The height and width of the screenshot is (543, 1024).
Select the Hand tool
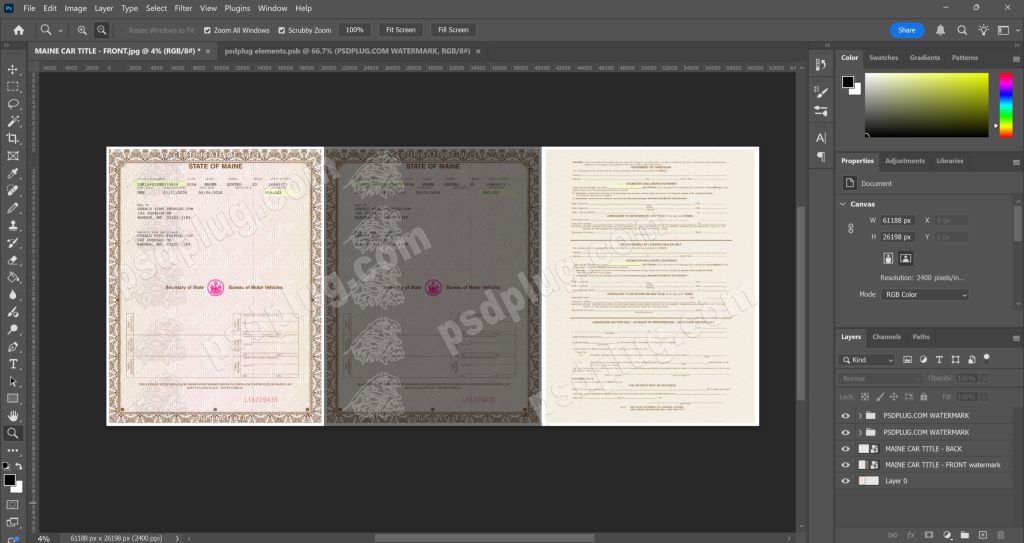(x=13, y=415)
